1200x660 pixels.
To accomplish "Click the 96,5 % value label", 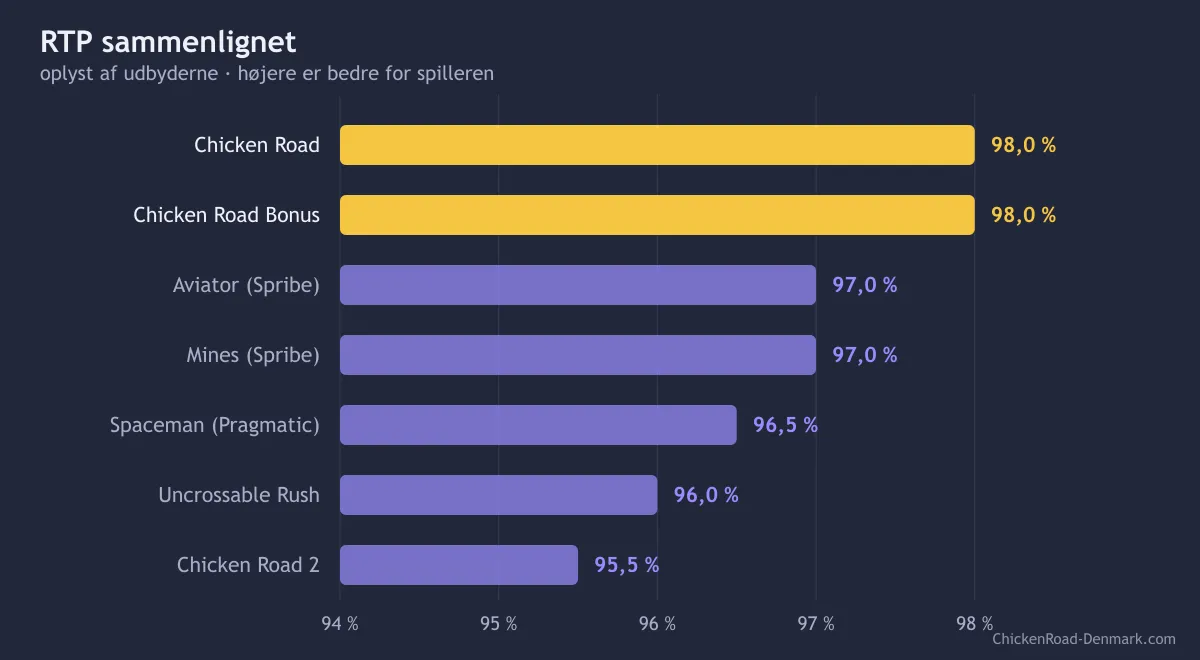I will [785, 425].
